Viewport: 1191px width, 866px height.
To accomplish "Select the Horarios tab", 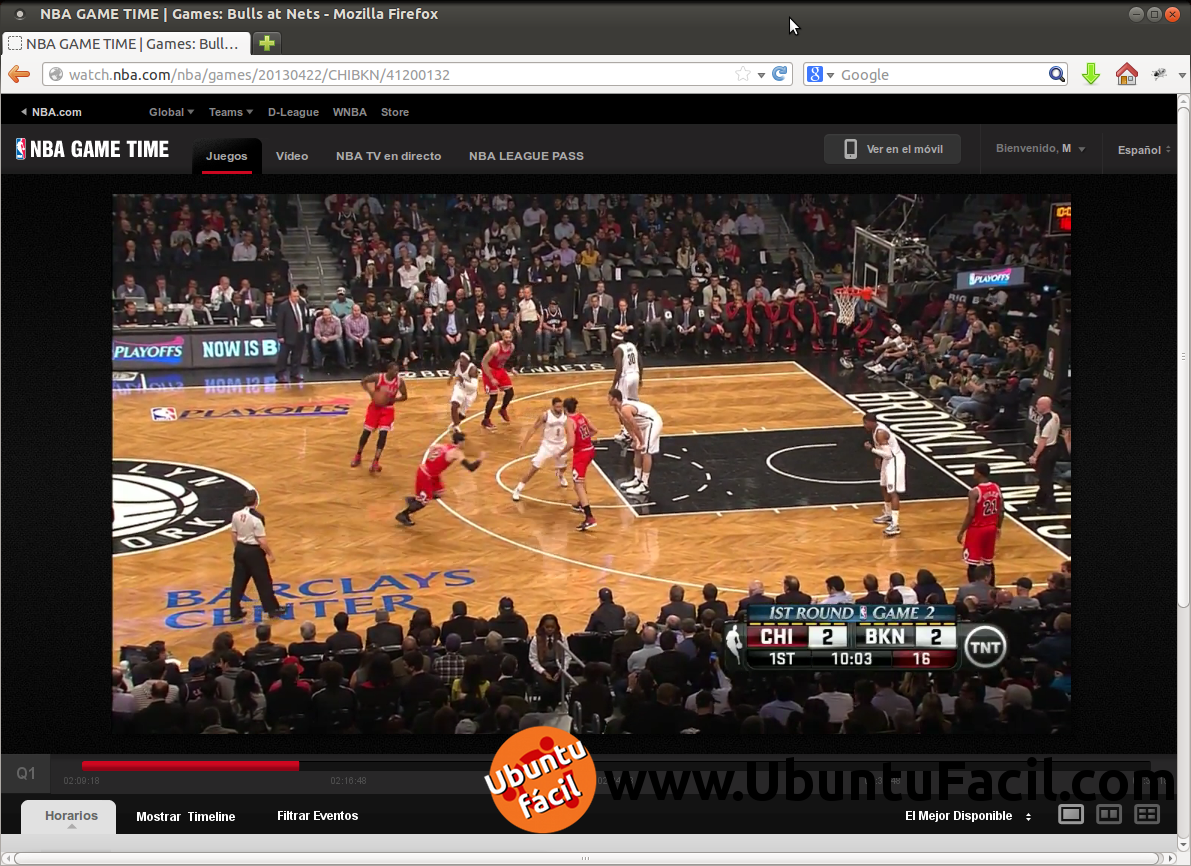I will [69, 817].
